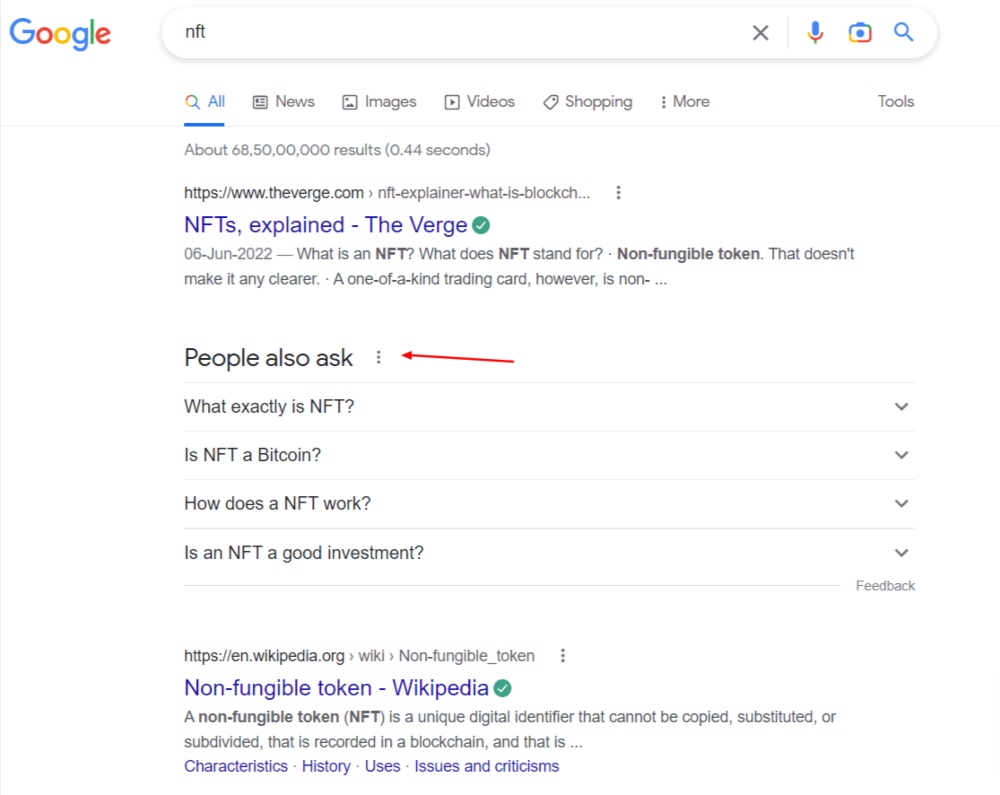Open the Videos search tab
The height and width of the screenshot is (795, 1000).
click(x=479, y=102)
